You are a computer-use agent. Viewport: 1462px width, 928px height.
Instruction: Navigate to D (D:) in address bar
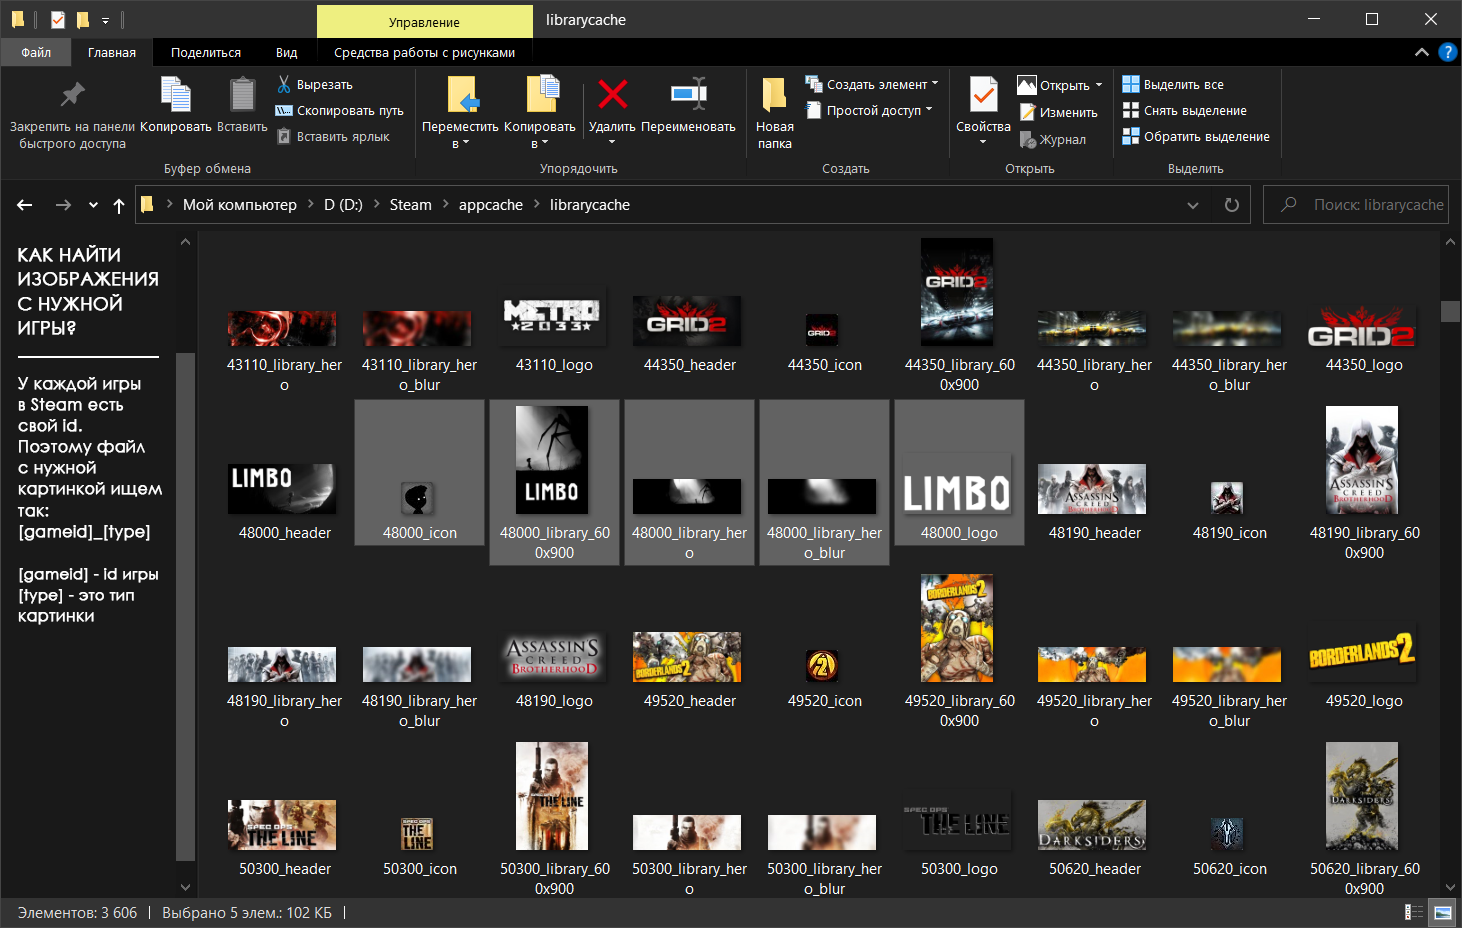click(343, 205)
